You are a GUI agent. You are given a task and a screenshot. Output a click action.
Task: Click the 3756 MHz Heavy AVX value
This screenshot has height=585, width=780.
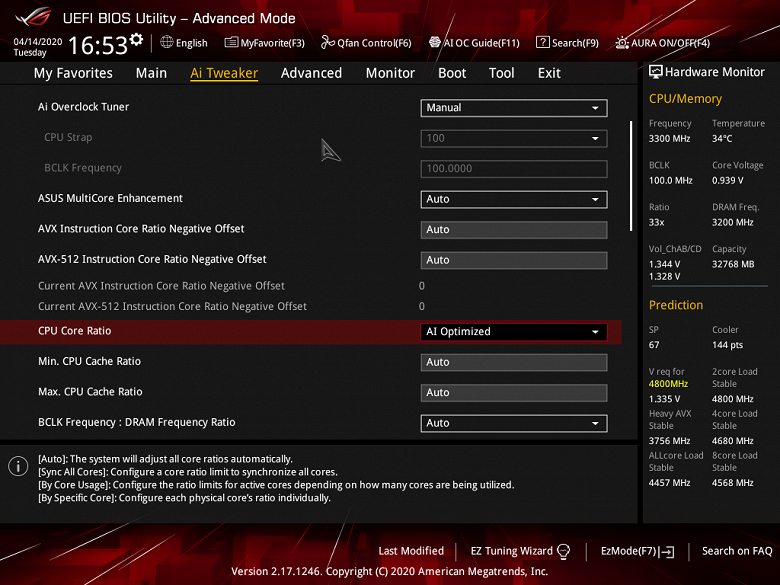click(669, 441)
